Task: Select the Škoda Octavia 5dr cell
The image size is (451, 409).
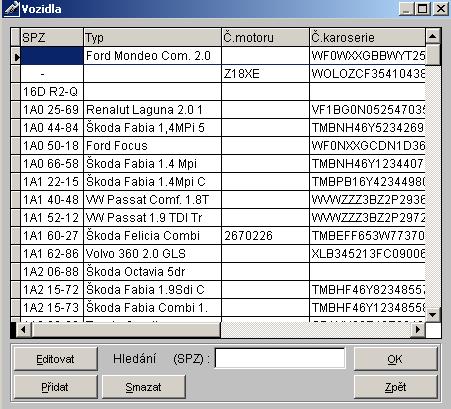Action: point(152,272)
